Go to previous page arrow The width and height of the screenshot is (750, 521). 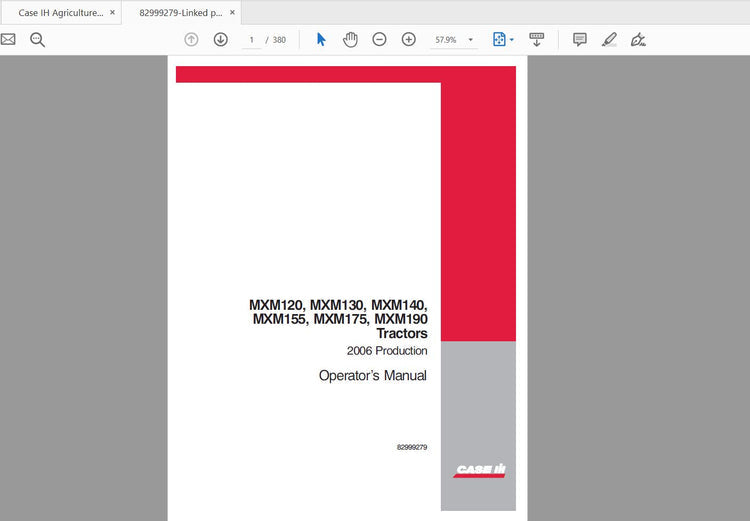191,39
